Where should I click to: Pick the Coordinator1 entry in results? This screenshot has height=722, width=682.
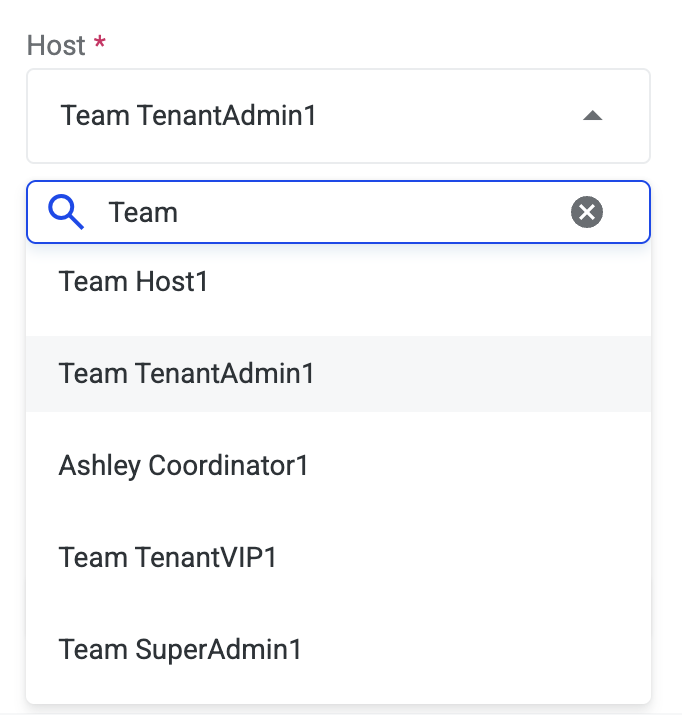click(184, 466)
